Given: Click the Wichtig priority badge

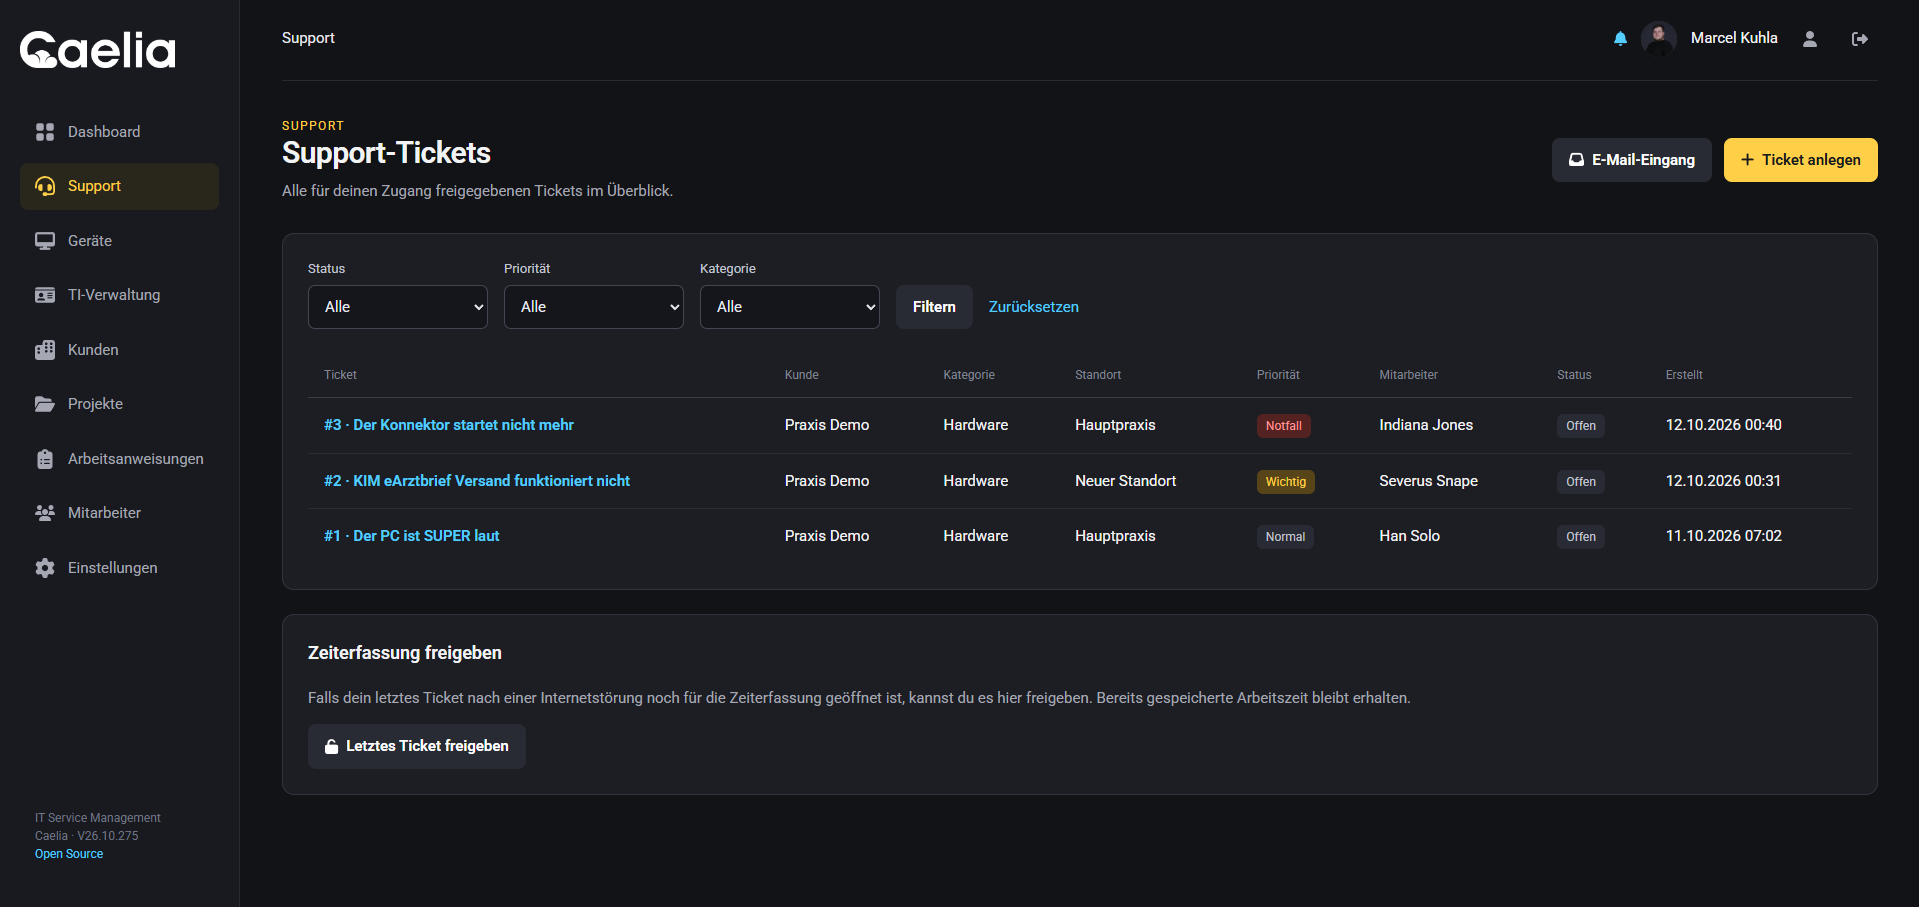Looking at the screenshot, I should click(1286, 482).
